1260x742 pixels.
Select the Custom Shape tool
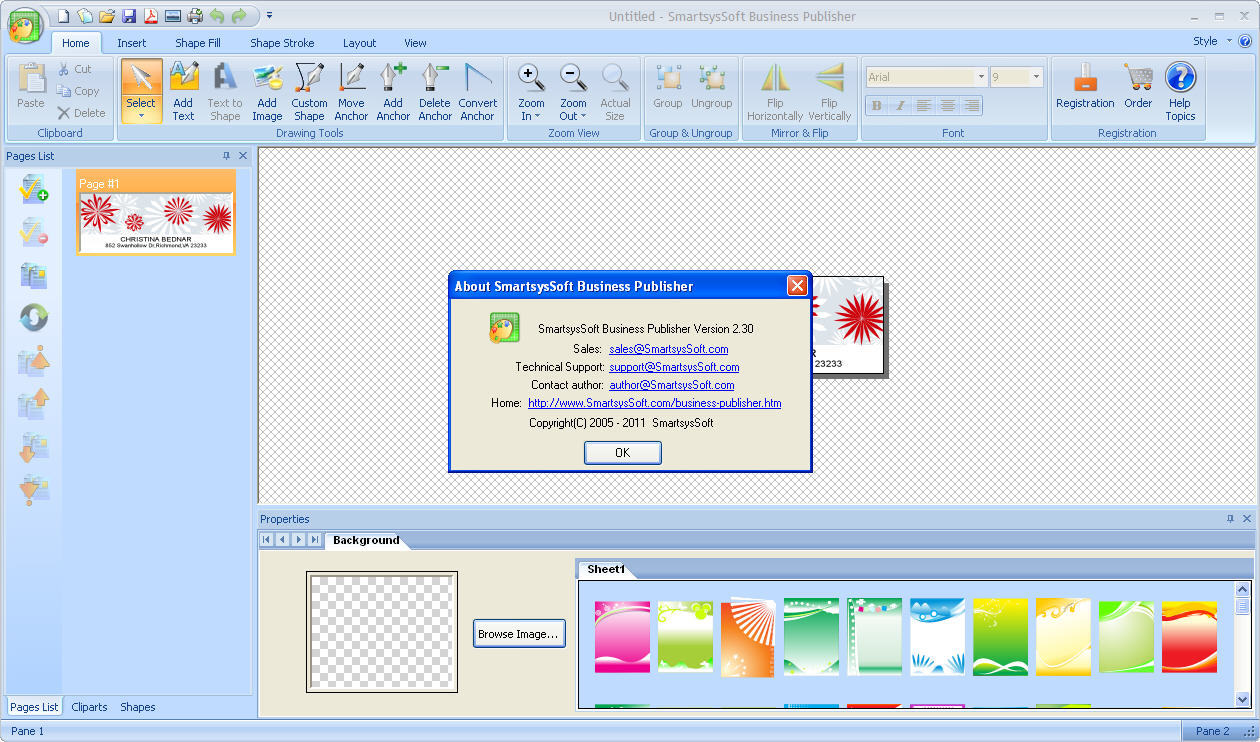309,91
